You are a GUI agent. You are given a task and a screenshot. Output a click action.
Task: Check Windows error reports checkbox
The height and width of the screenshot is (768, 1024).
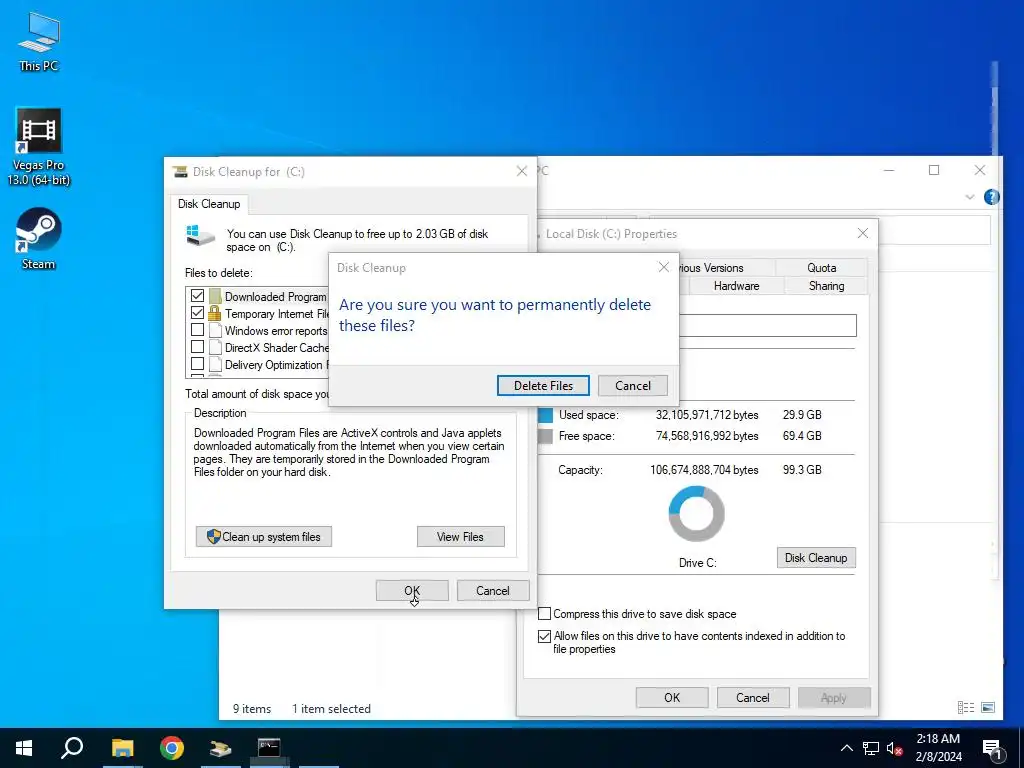[x=197, y=330]
